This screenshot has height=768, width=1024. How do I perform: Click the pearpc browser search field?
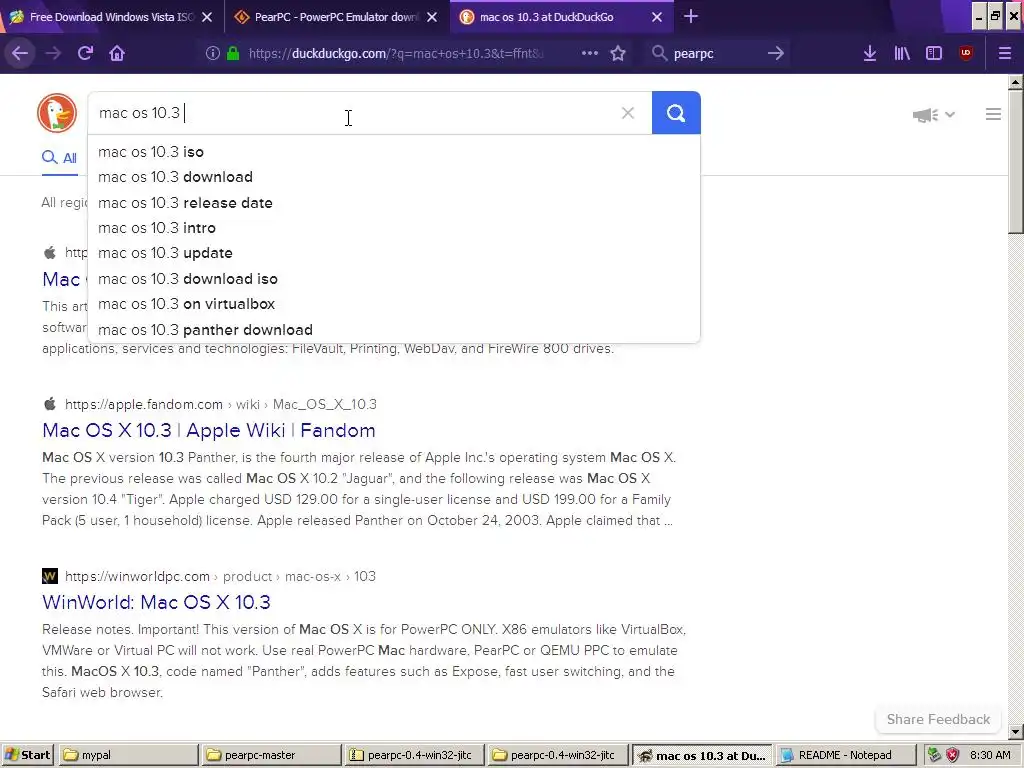[x=715, y=54]
